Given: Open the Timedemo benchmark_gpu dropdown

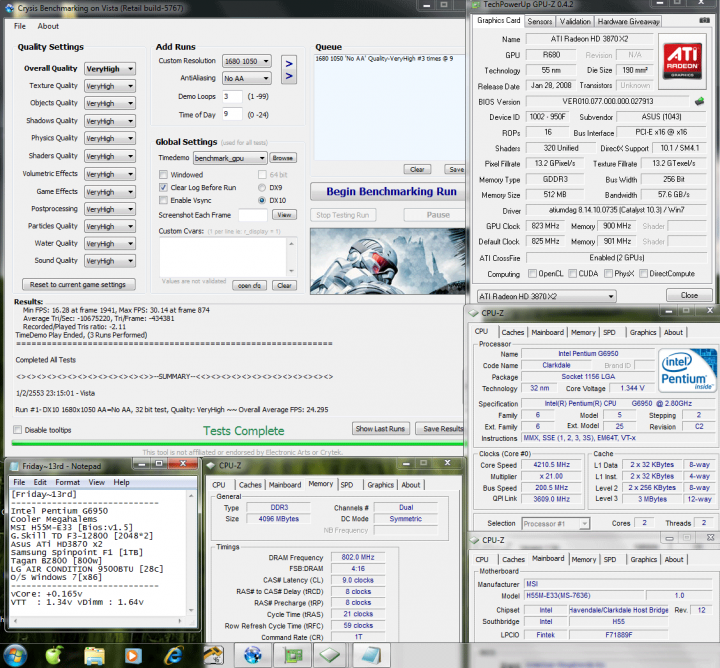Looking at the screenshot, I should point(230,158).
